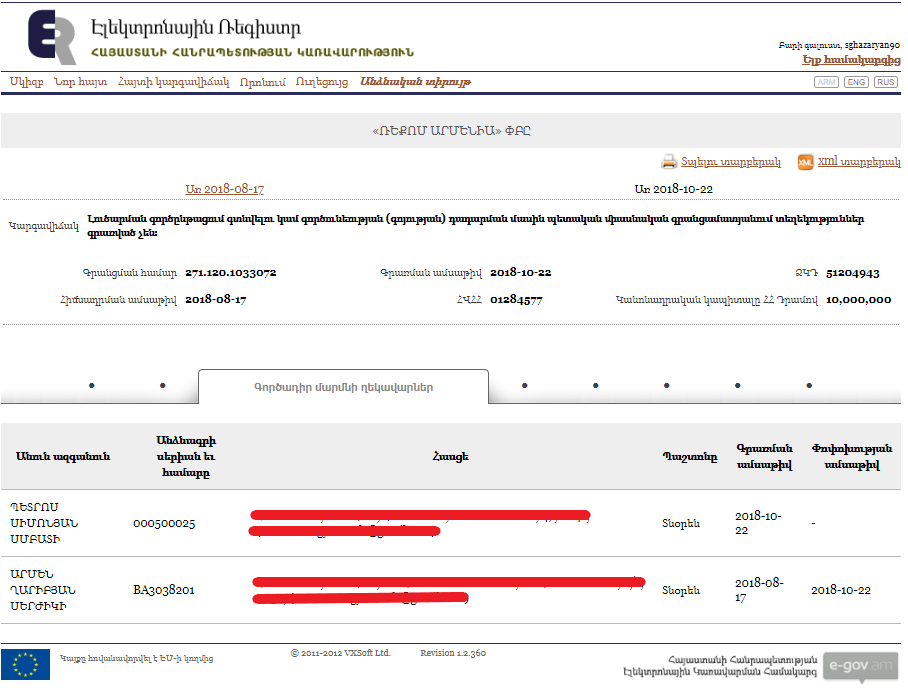Select the fourth dot tab right of active tab
The width and height of the screenshot is (908, 688).
[737, 386]
